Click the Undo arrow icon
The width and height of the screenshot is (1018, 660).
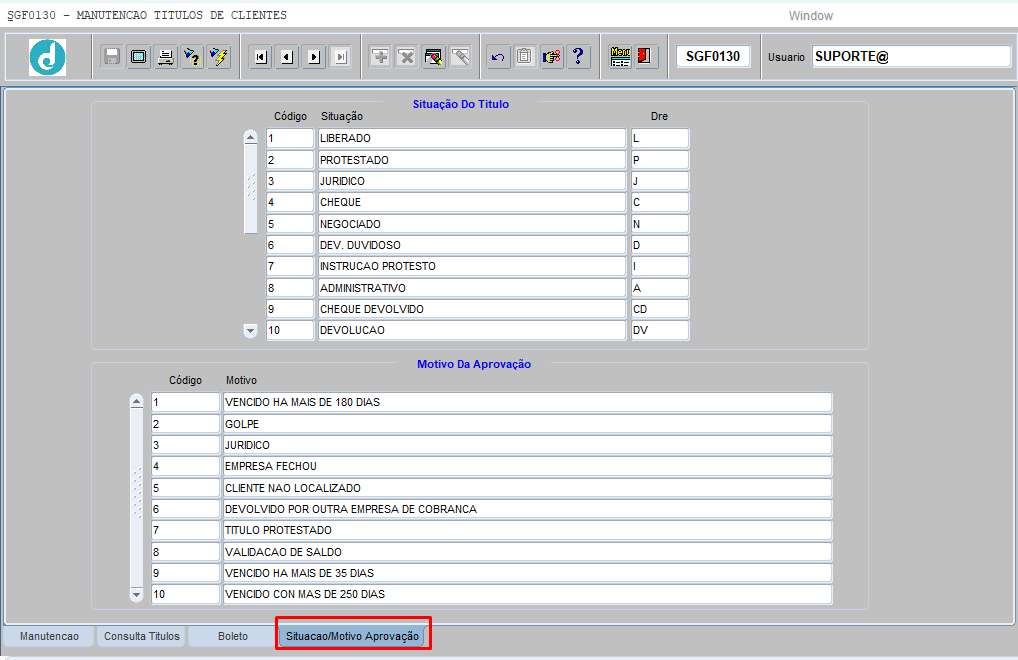tap(498, 57)
